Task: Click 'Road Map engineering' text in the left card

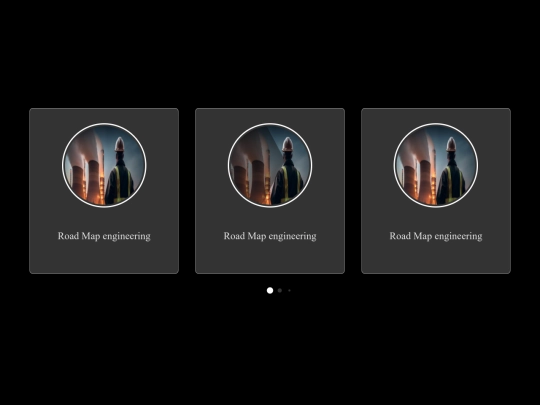Action: click(104, 236)
